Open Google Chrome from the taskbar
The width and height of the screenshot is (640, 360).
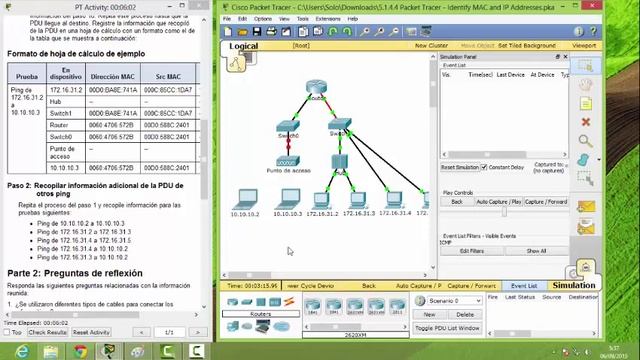tap(80, 351)
